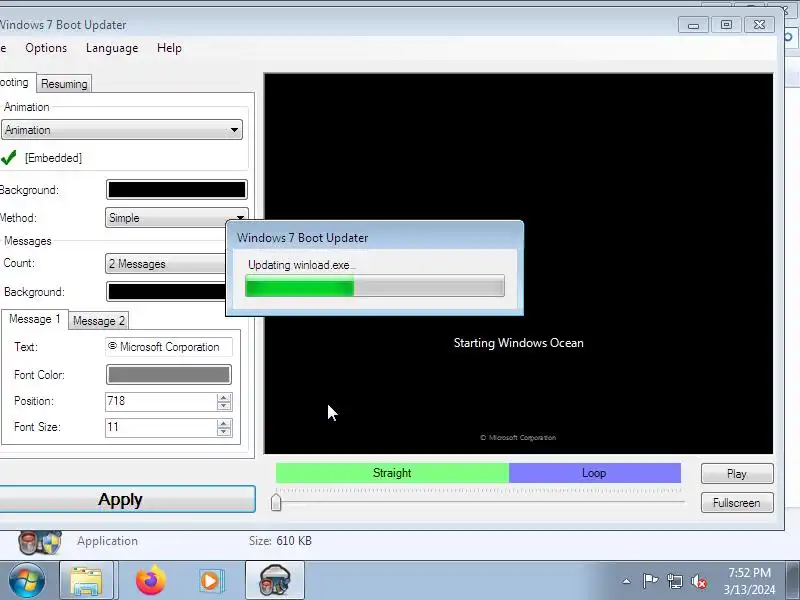Viewport: 800px width, 600px height.
Task: Open the Help menu
Action: 169,48
